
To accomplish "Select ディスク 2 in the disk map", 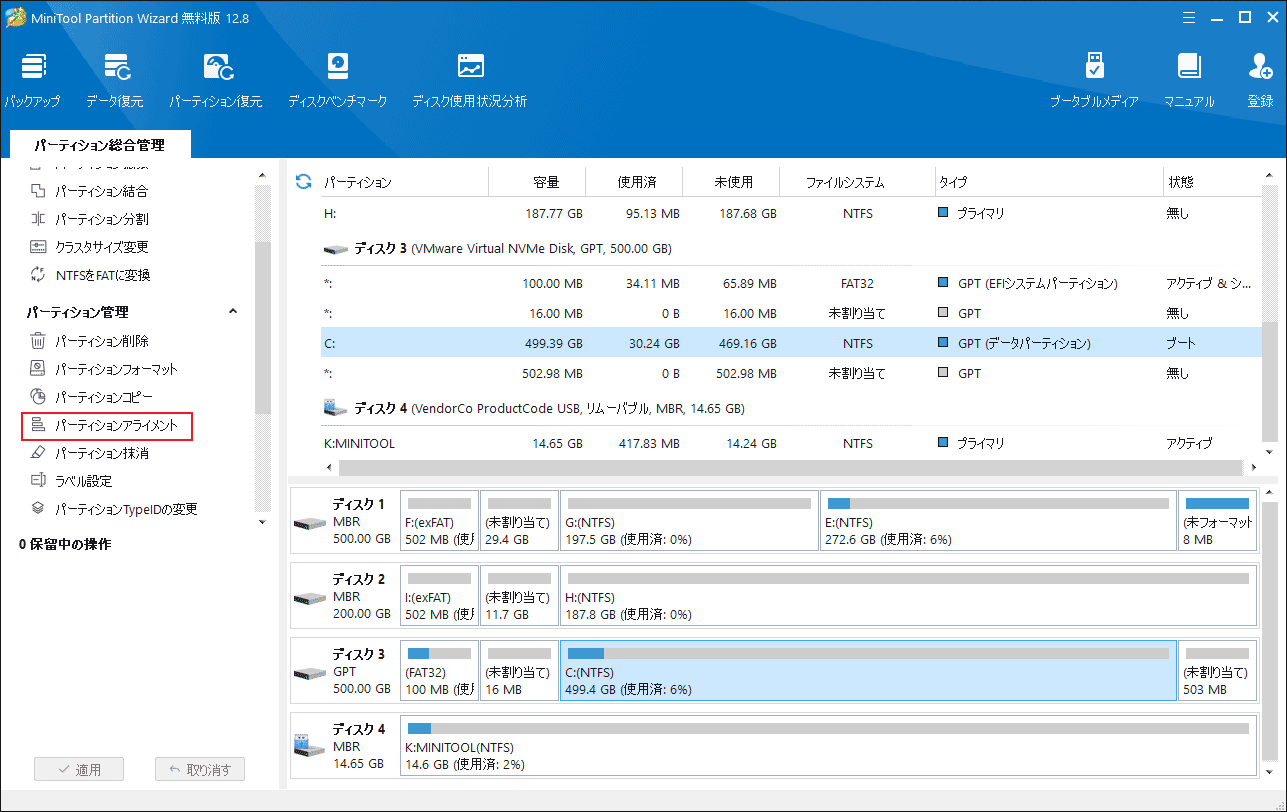I will [x=344, y=596].
